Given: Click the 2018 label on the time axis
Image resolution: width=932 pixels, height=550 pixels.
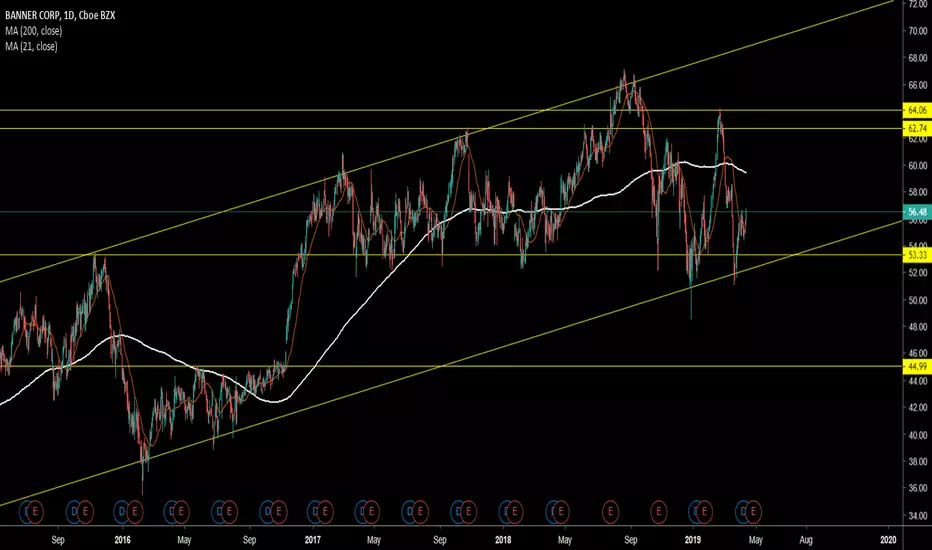Looking at the screenshot, I should [x=503, y=540].
